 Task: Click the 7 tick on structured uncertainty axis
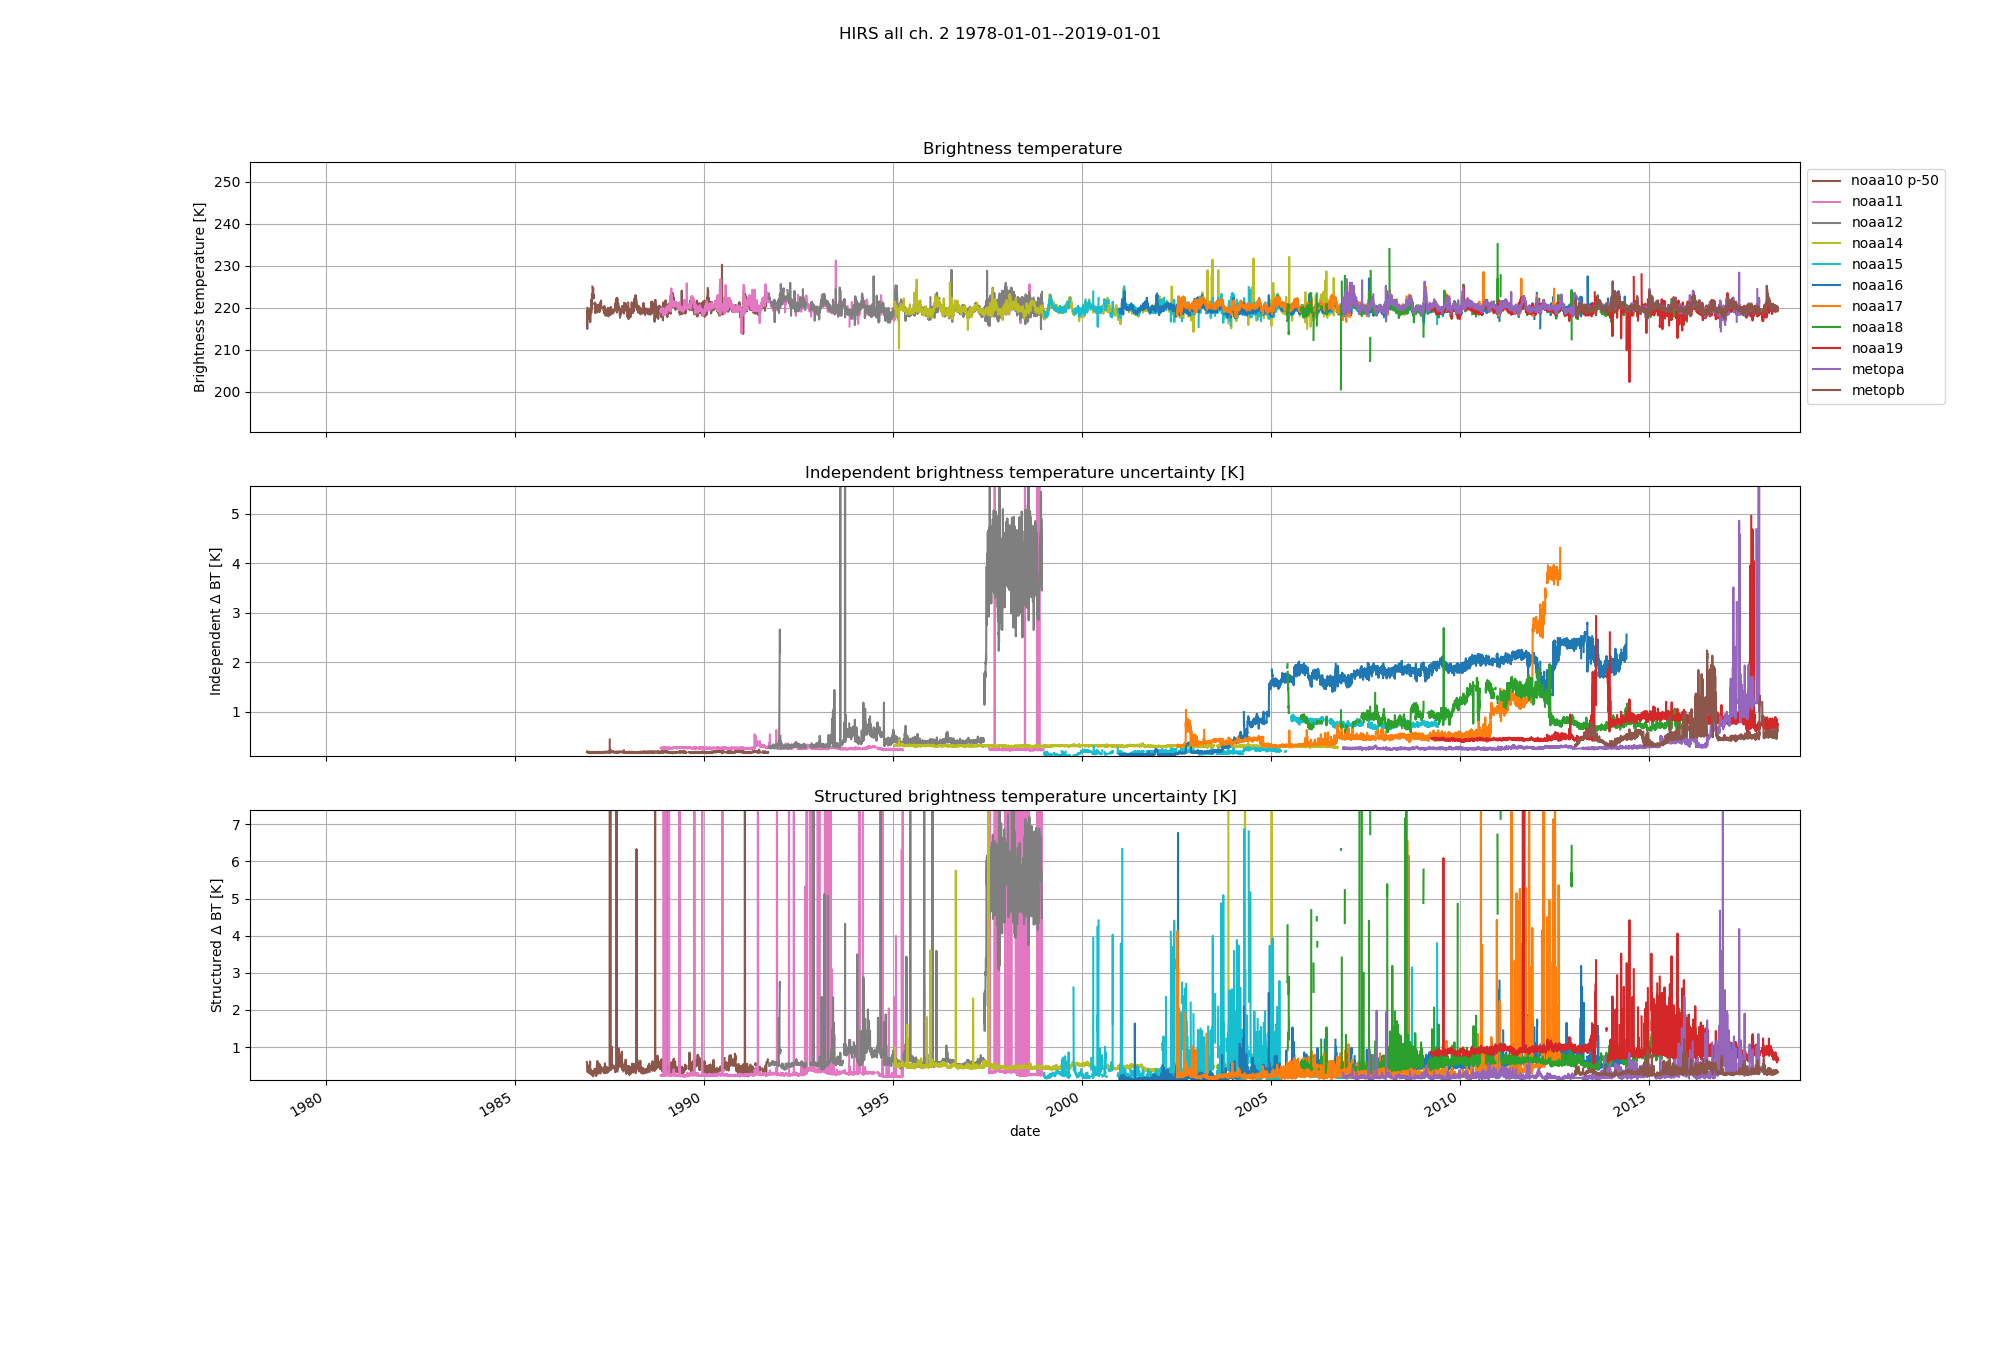tap(237, 825)
